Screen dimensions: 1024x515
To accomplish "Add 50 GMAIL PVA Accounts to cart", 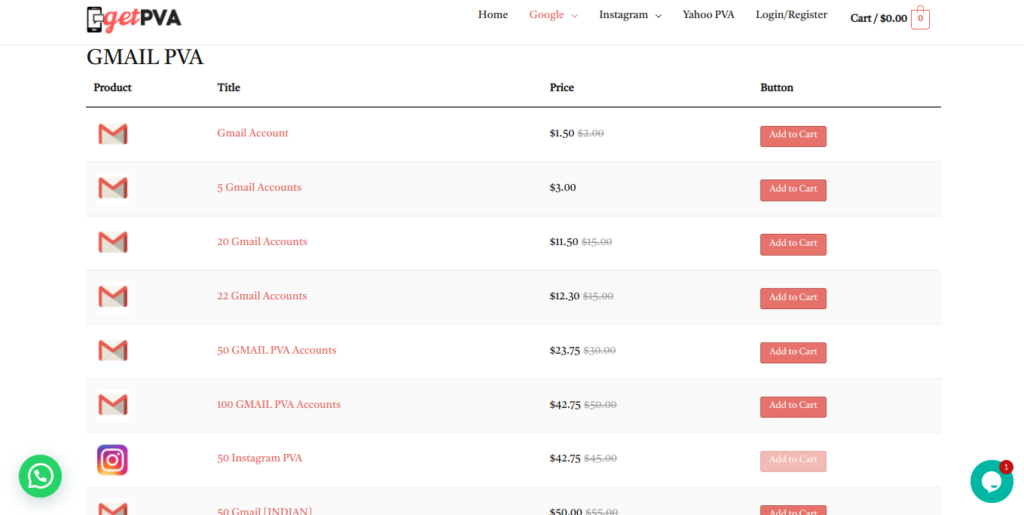I will tap(793, 352).
